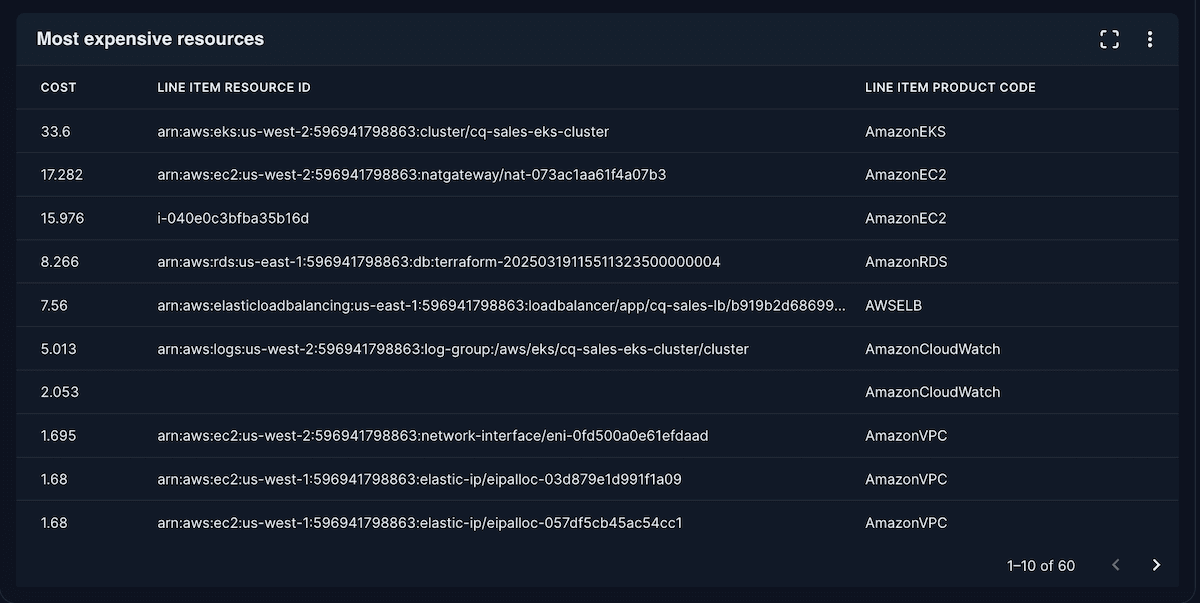Go to next page of results
Viewport: 1200px width, 603px height.
(1156, 565)
